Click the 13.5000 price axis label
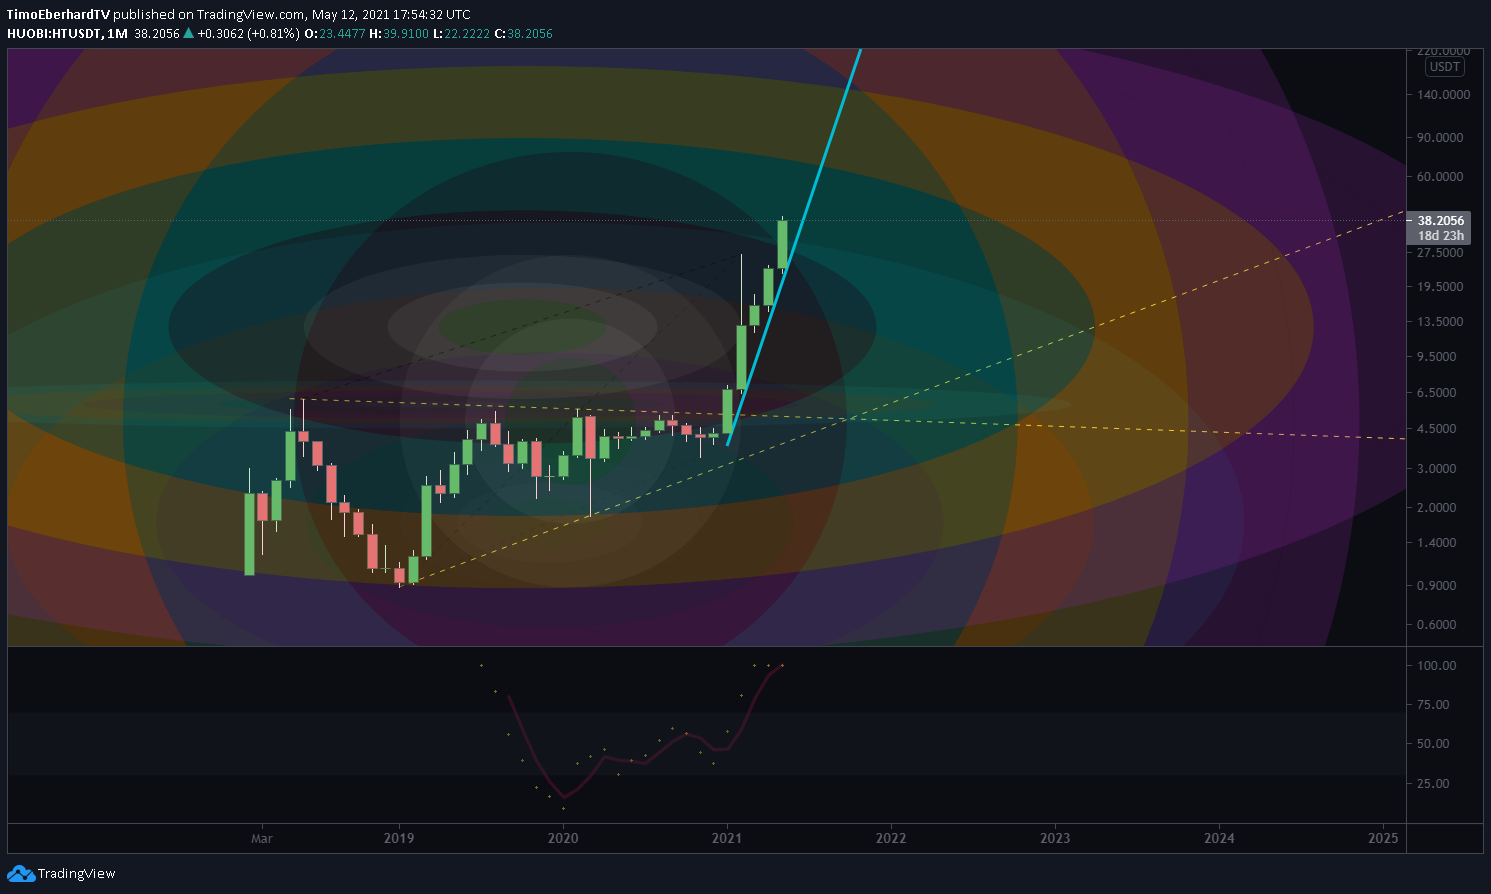This screenshot has height=894, width=1491. tap(1440, 322)
